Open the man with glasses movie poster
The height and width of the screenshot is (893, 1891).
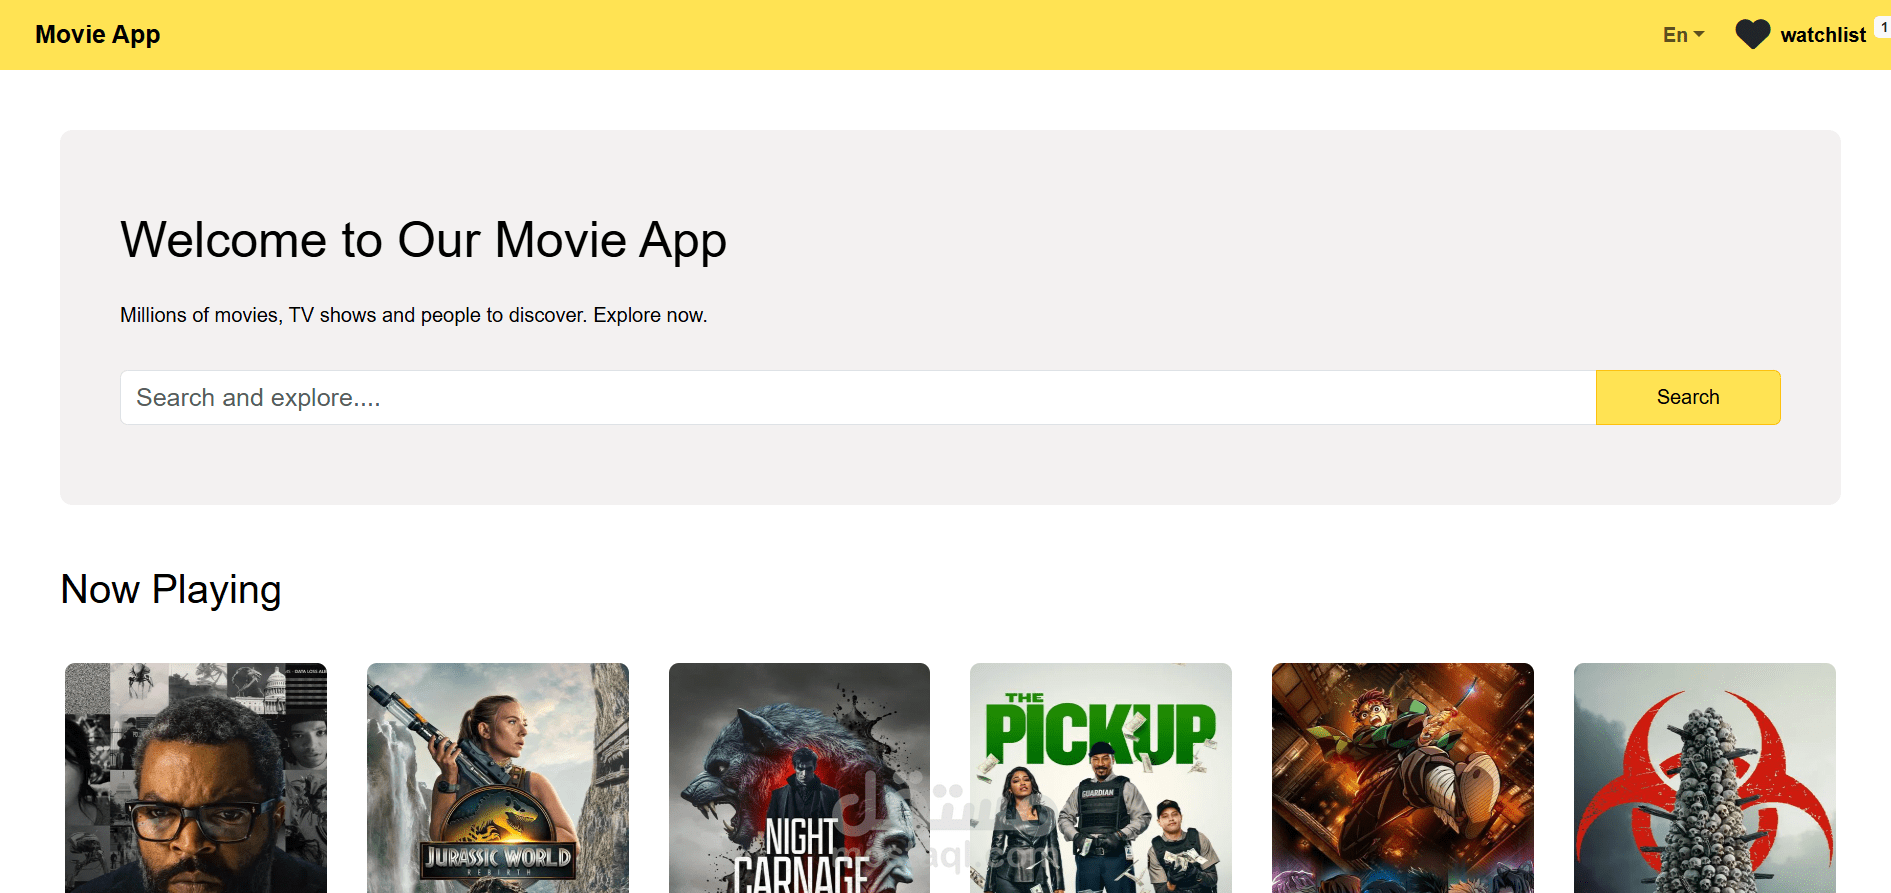(x=196, y=778)
